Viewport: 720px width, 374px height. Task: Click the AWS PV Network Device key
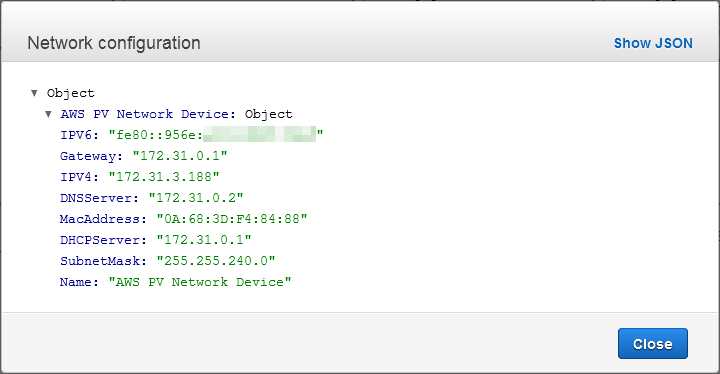(148, 114)
